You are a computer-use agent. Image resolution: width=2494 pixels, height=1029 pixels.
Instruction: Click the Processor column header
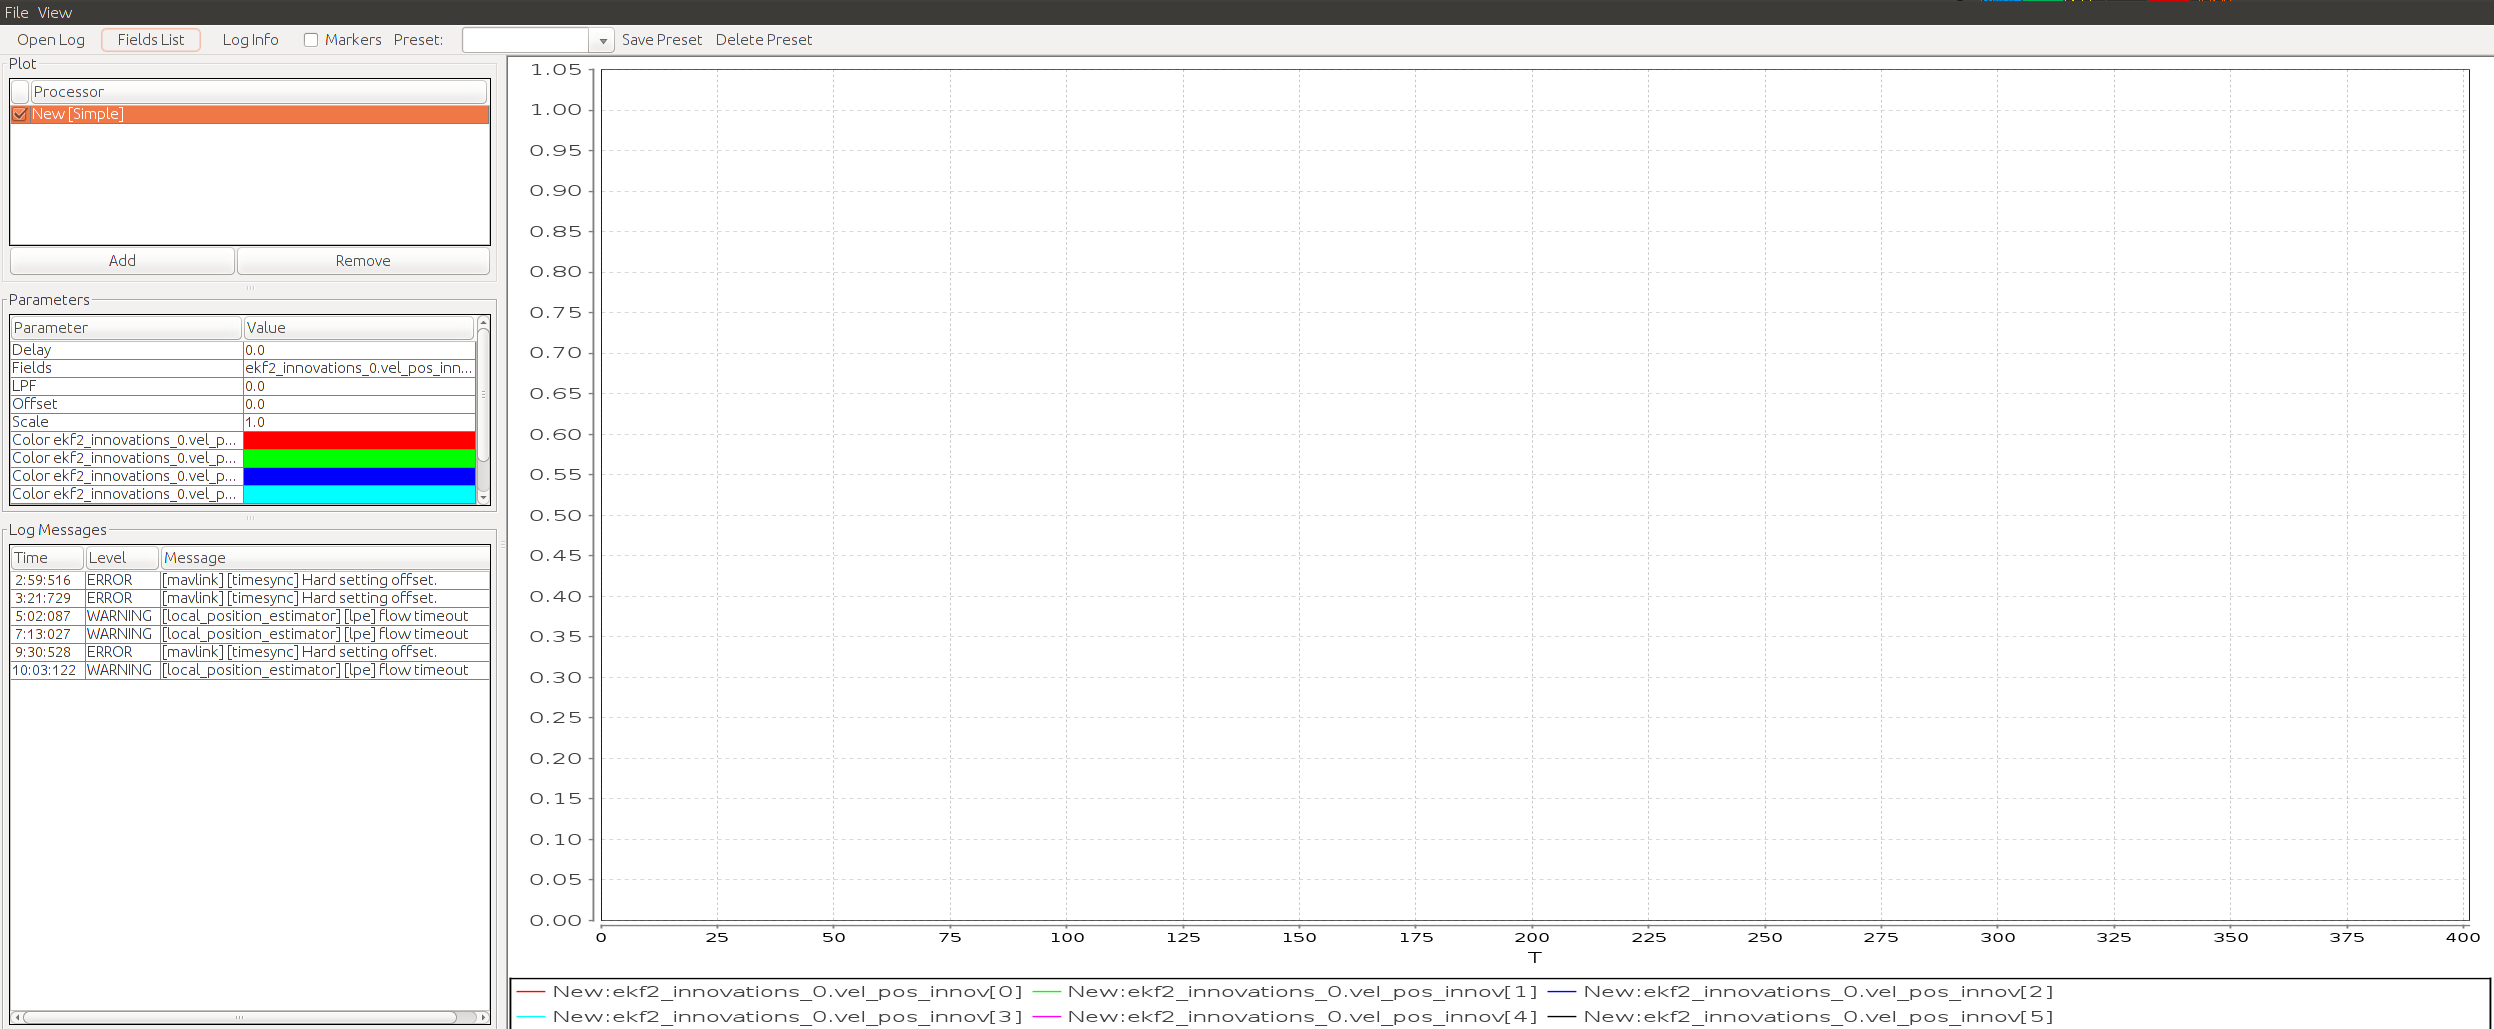[x=259, y=92]
